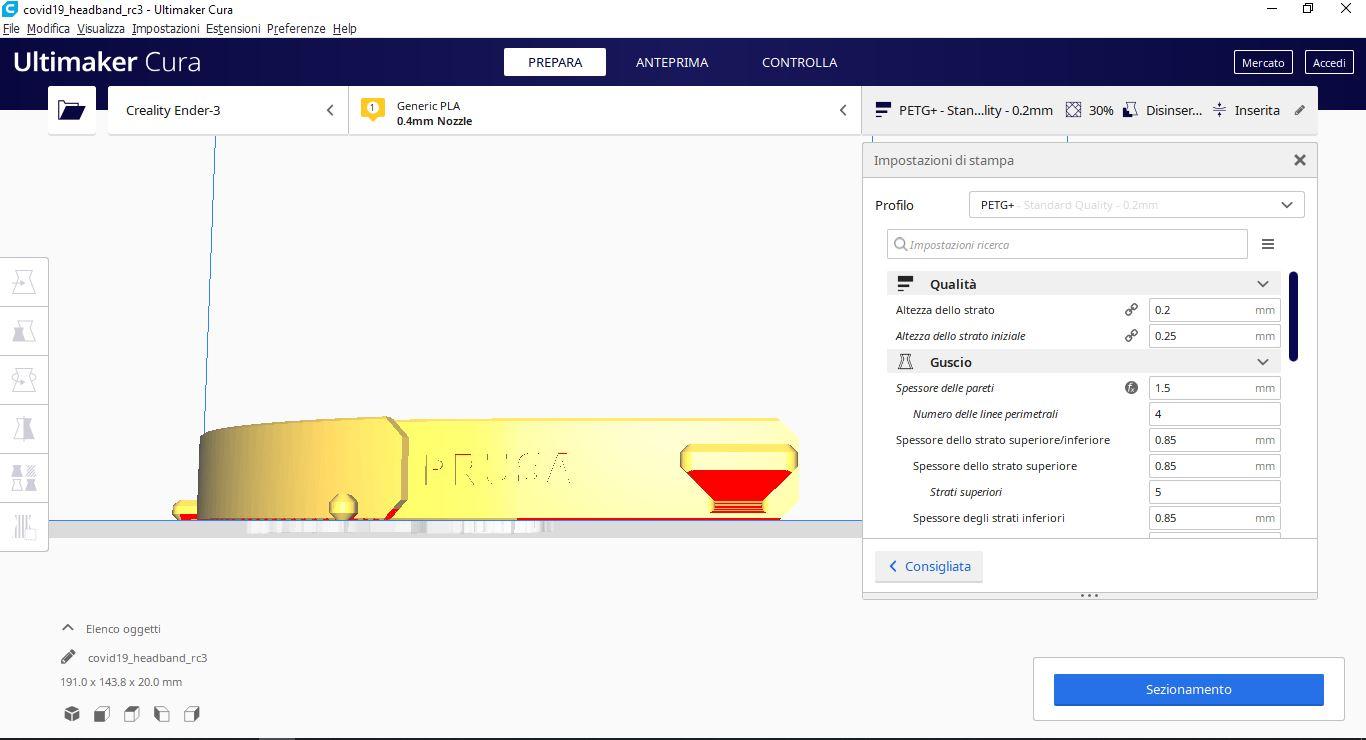The height and width of the screenshot is (740, 1366).
Task: Click the model dimensions 191.0 x 143.8 x 20.0 mm
Action: (x=121, y=682)
